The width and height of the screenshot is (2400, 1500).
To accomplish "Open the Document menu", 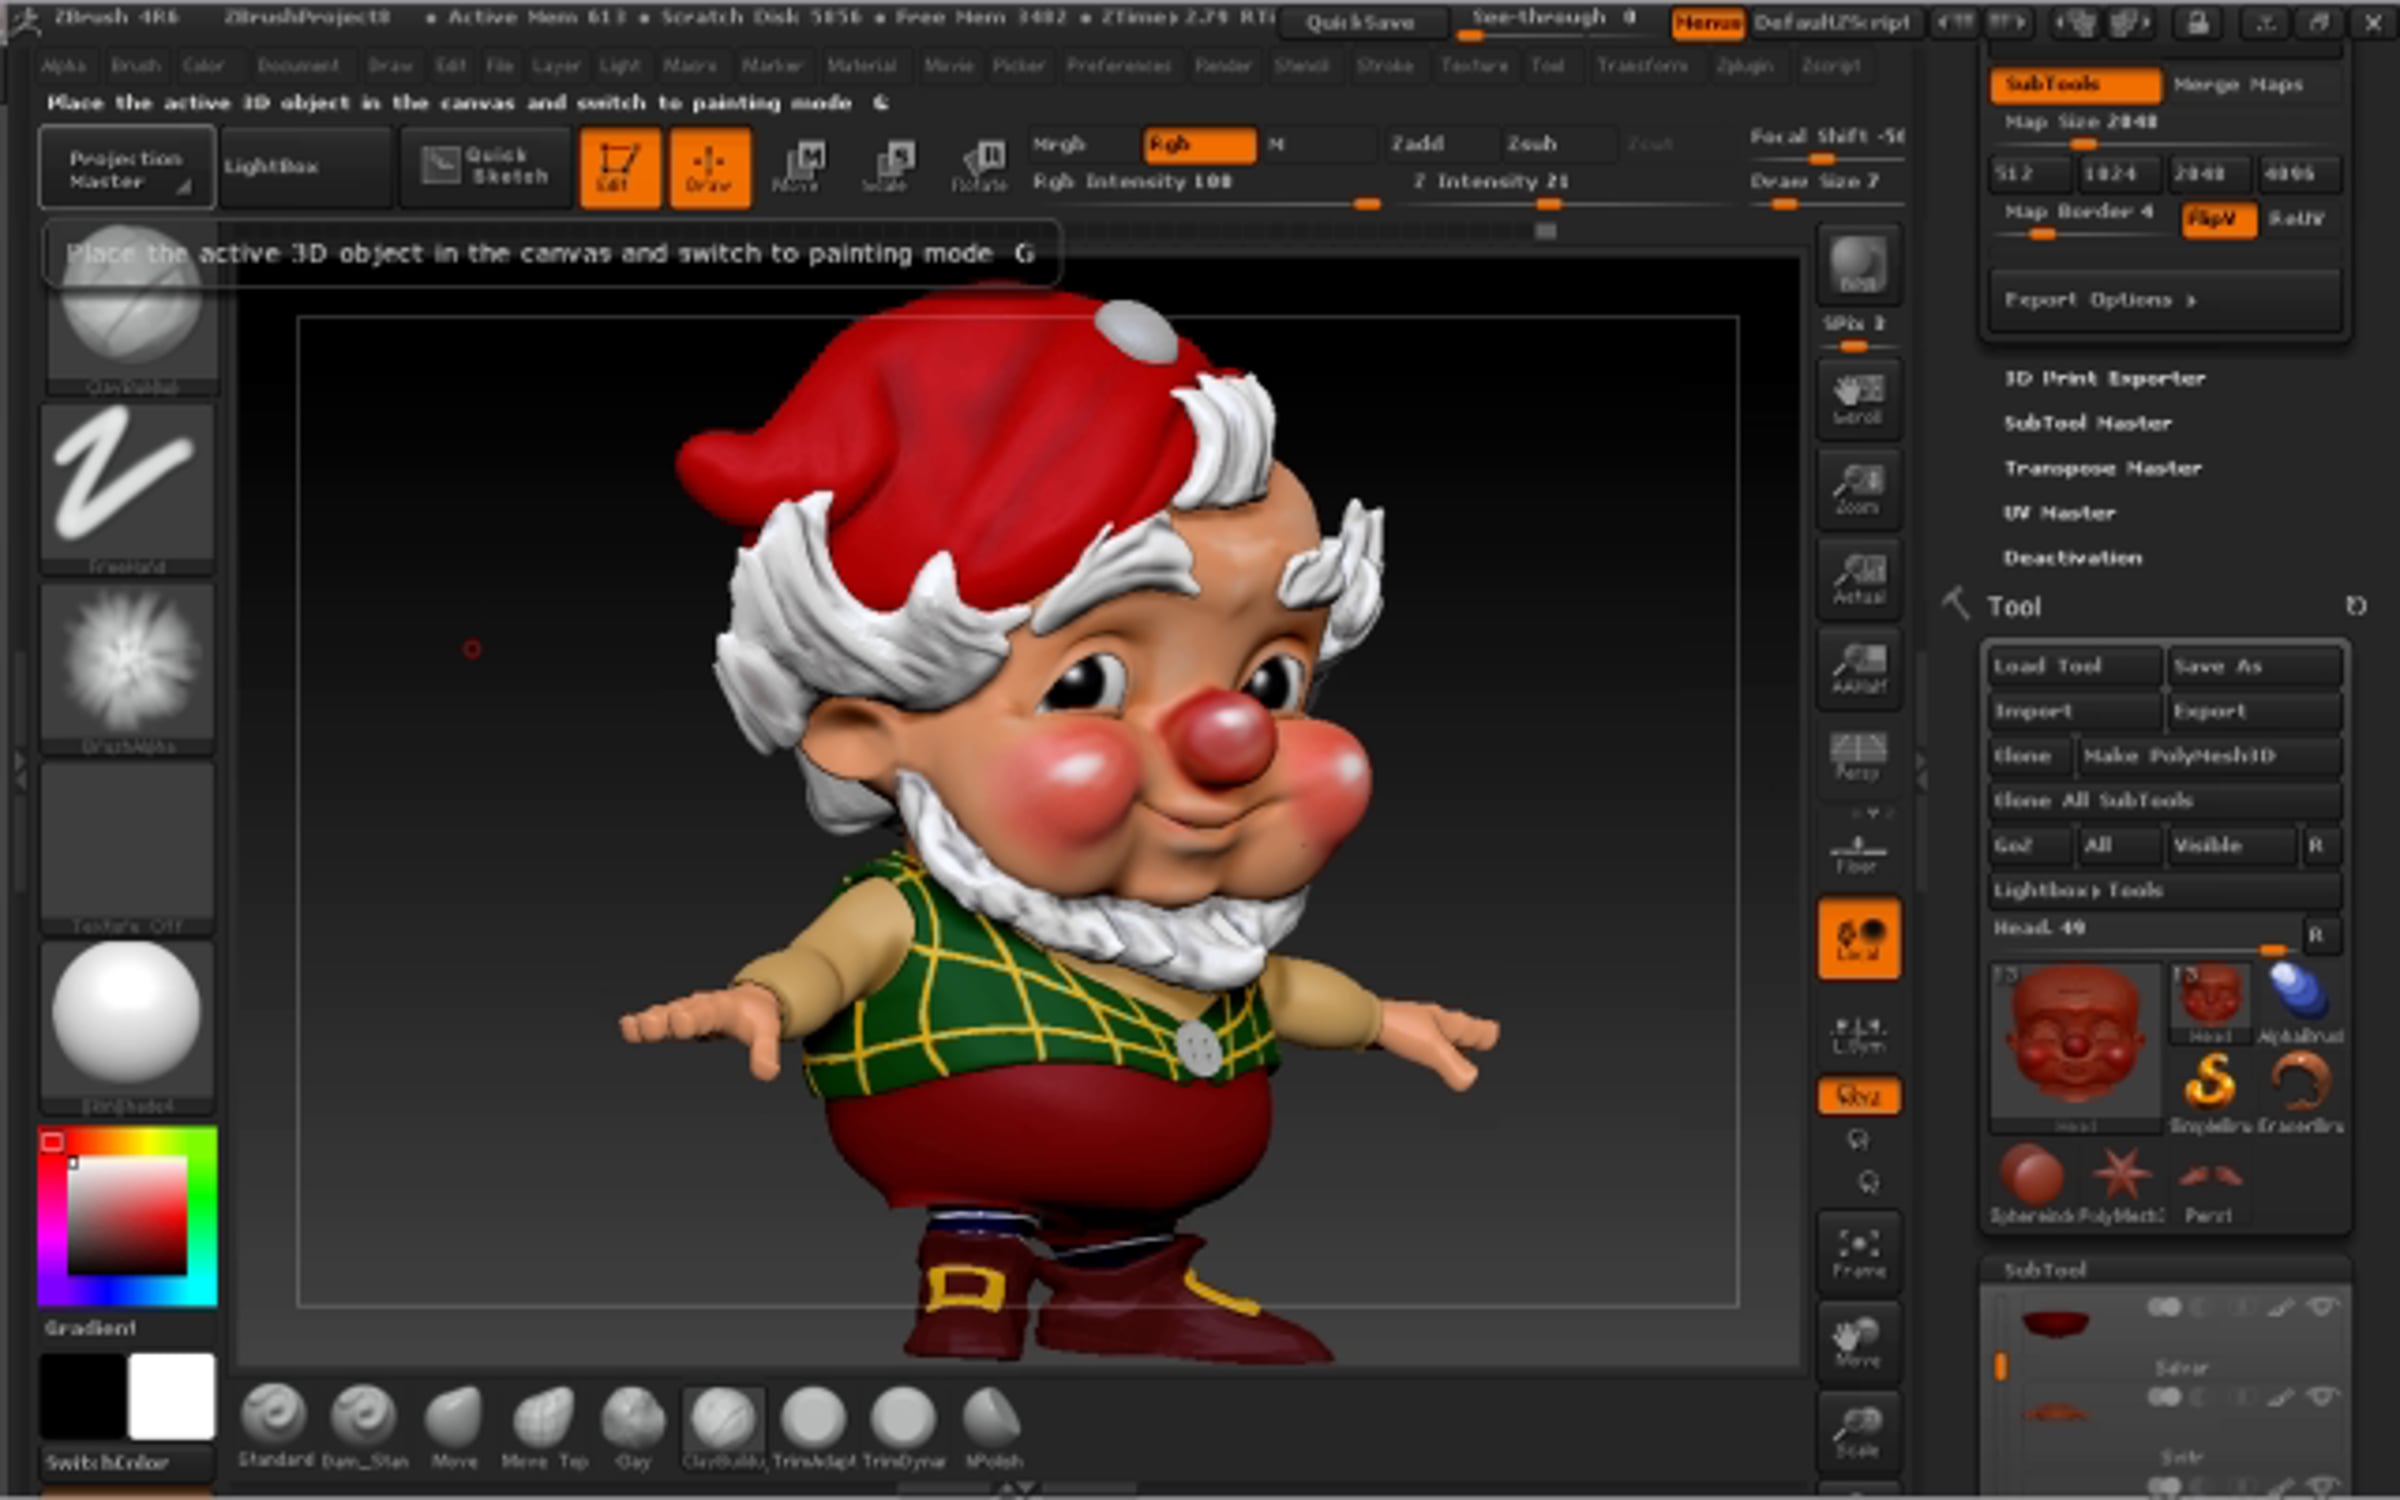I will 298,66.
